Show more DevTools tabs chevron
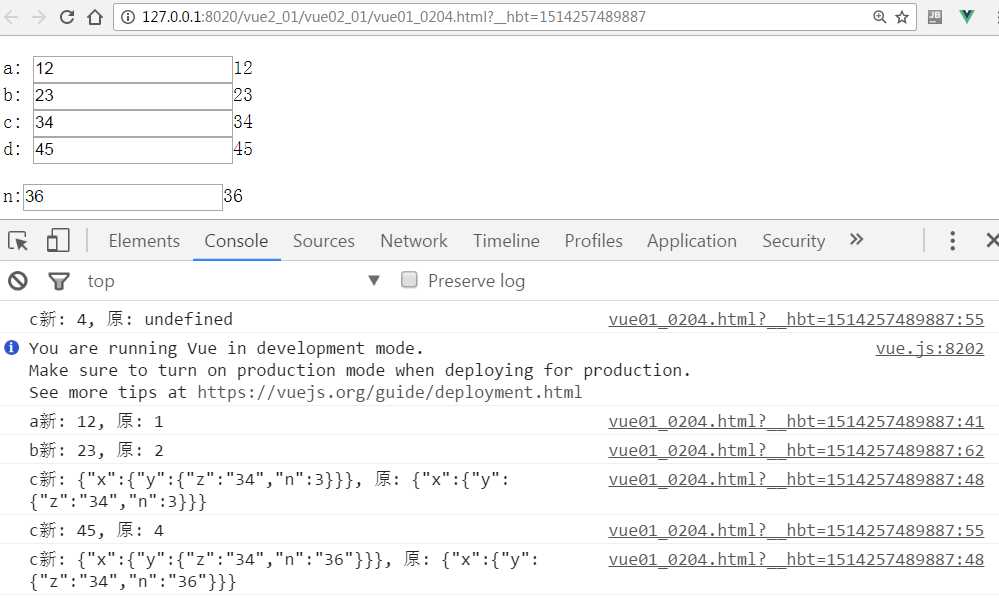The height and width of the screenshot is (598, 999). tap(856, 239)
